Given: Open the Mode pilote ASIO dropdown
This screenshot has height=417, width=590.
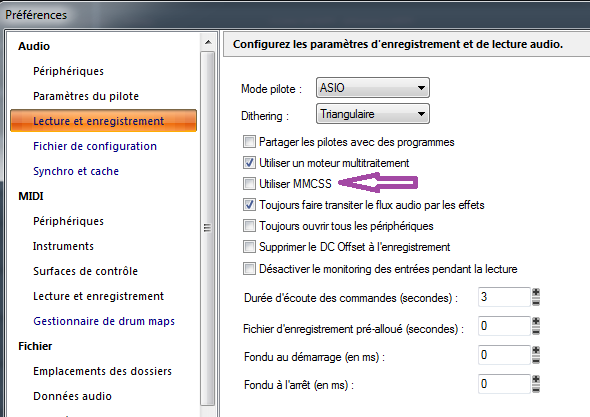Looking at the screenshot, I should click(x=373, y=88).
